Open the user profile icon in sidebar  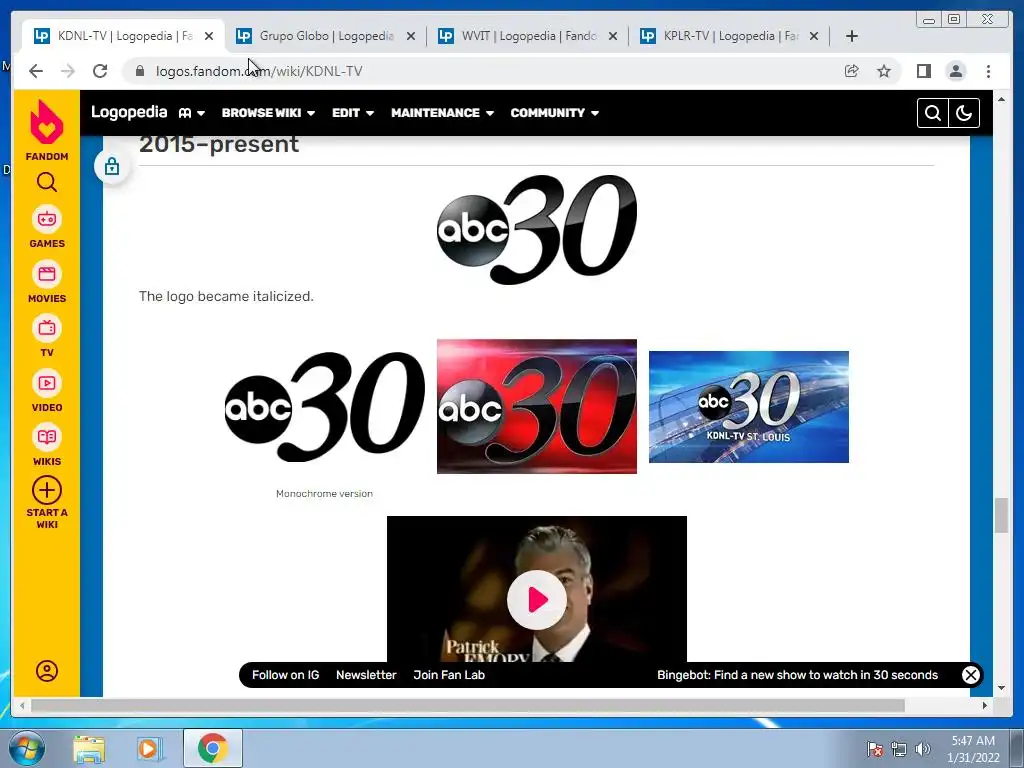(46, 671)
